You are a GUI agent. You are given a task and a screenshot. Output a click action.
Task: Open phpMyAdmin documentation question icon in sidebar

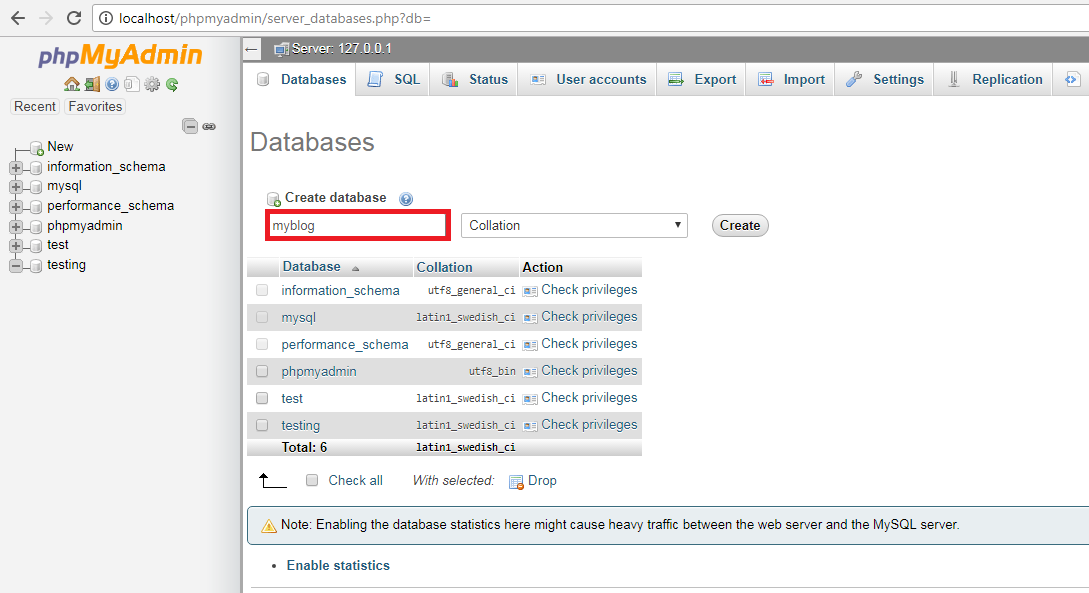[x=112, y=85]
